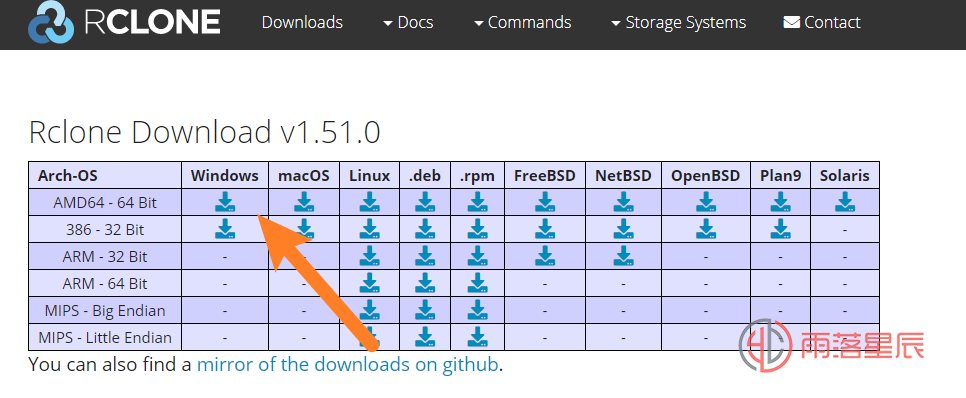Expand the Storage Systems dropdown
Screen dimensions: 966x398
(678, 23)
